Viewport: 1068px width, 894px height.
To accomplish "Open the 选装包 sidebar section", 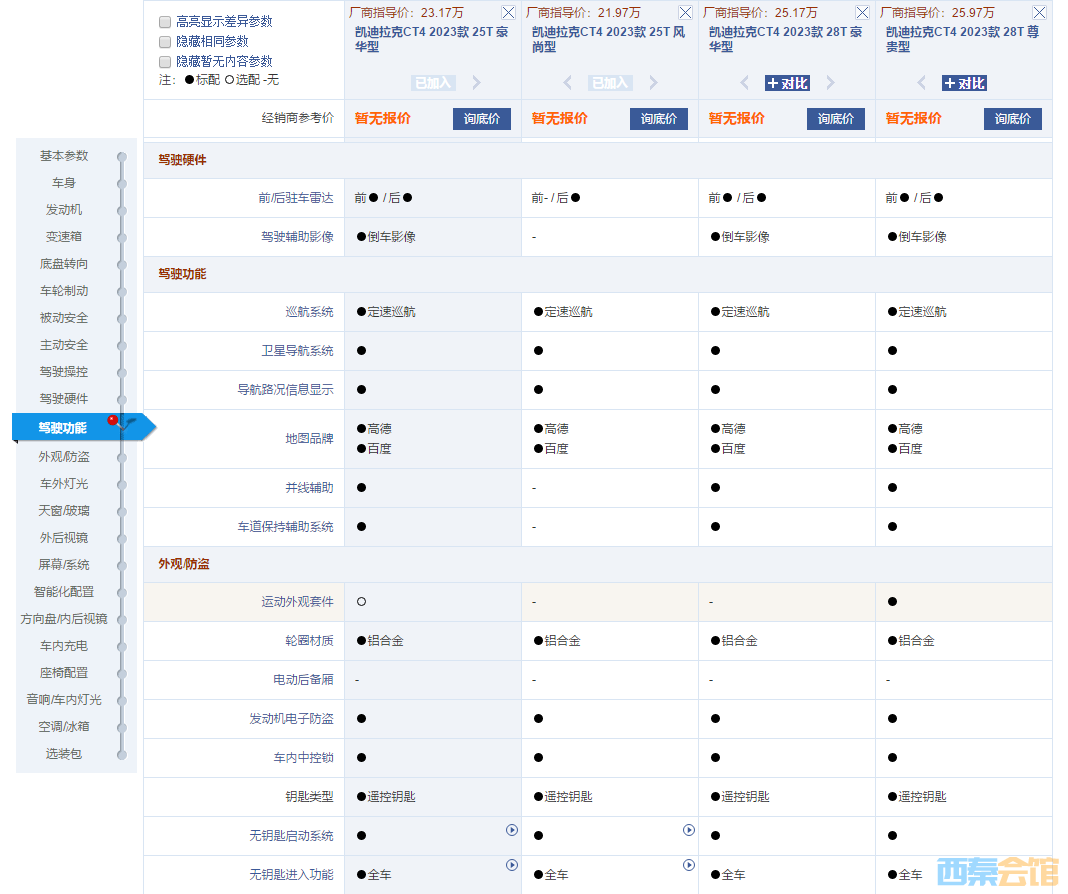I will tap(66, 754).
